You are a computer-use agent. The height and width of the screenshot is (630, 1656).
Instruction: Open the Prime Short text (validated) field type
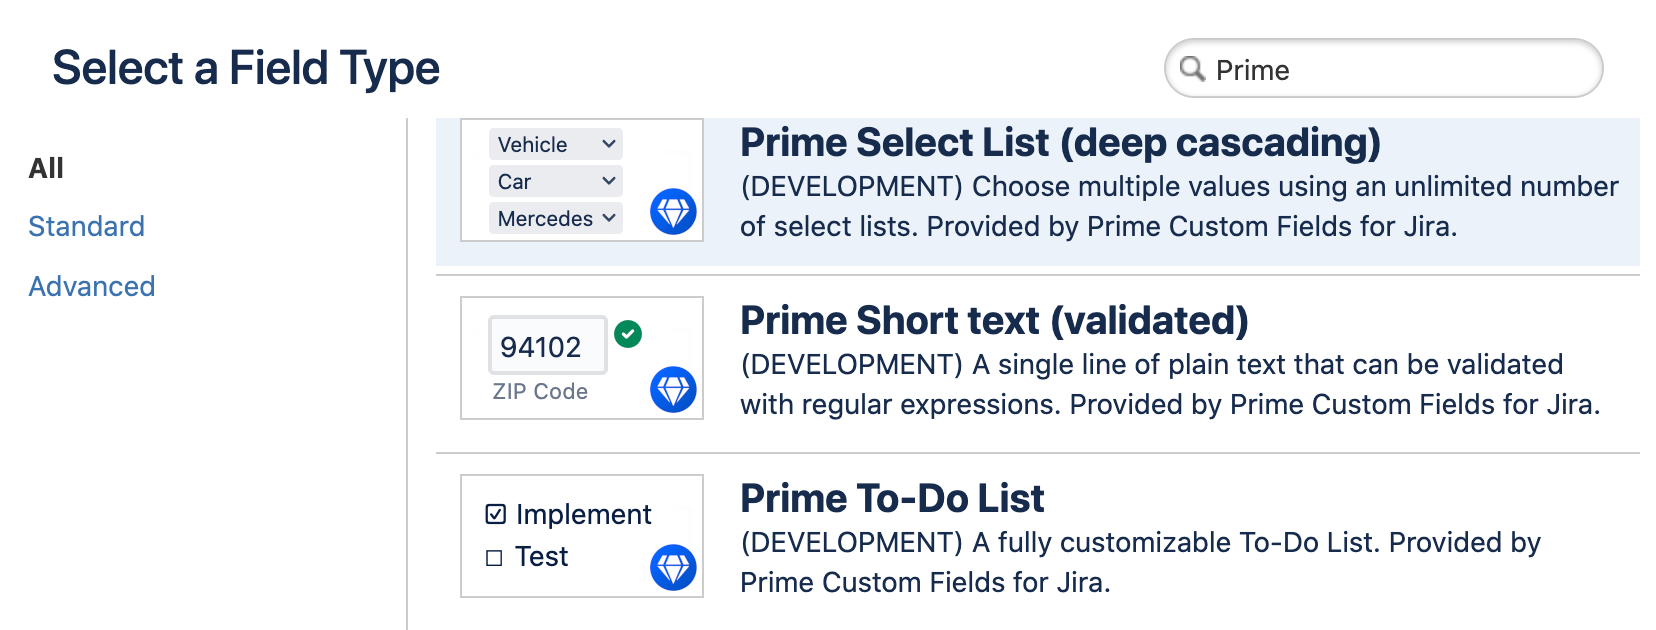[994, 321]
